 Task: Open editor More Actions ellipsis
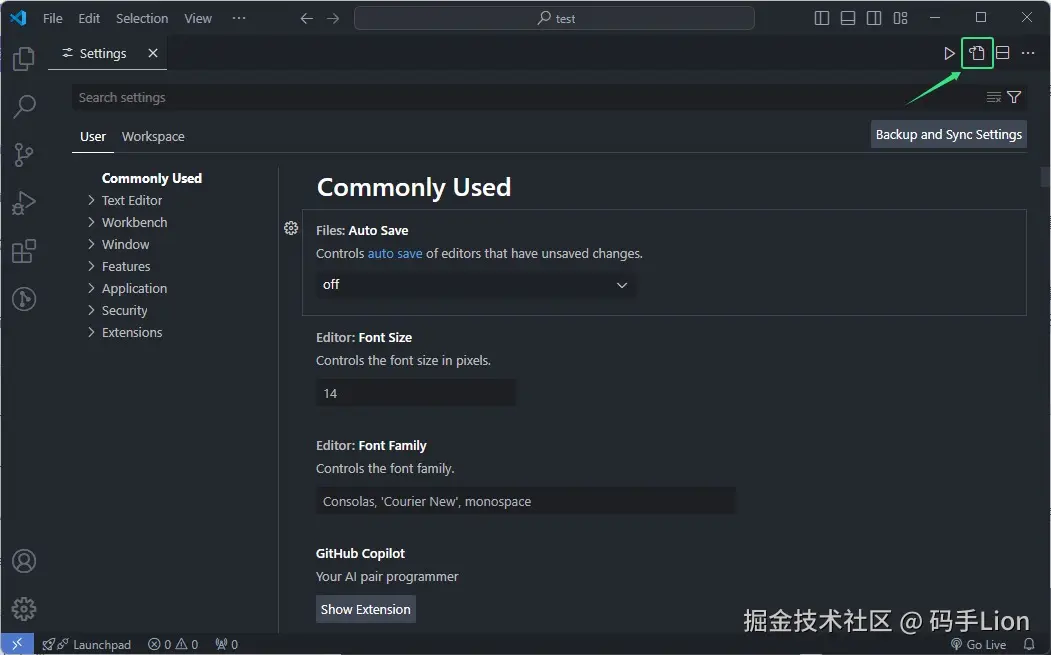point(1028,53)
